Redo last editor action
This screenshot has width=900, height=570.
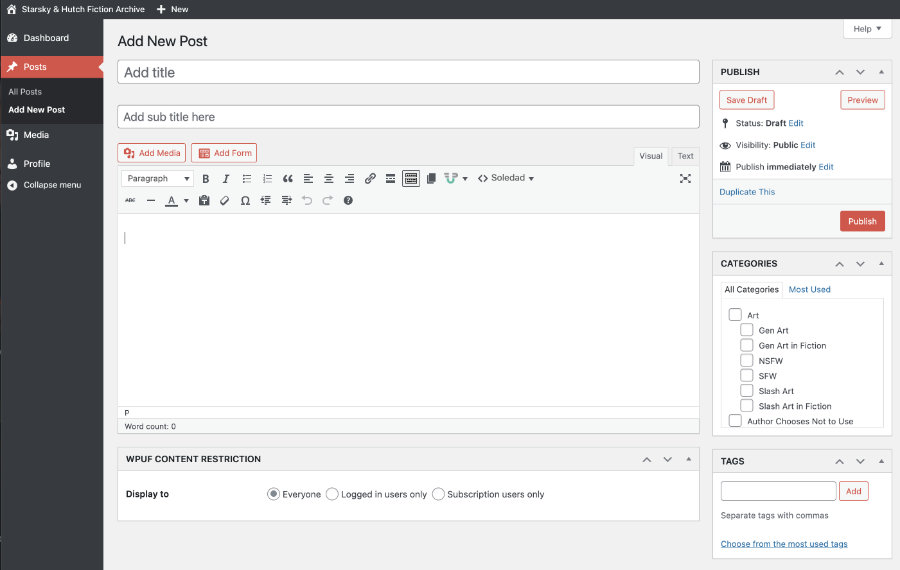coord(328,200)
